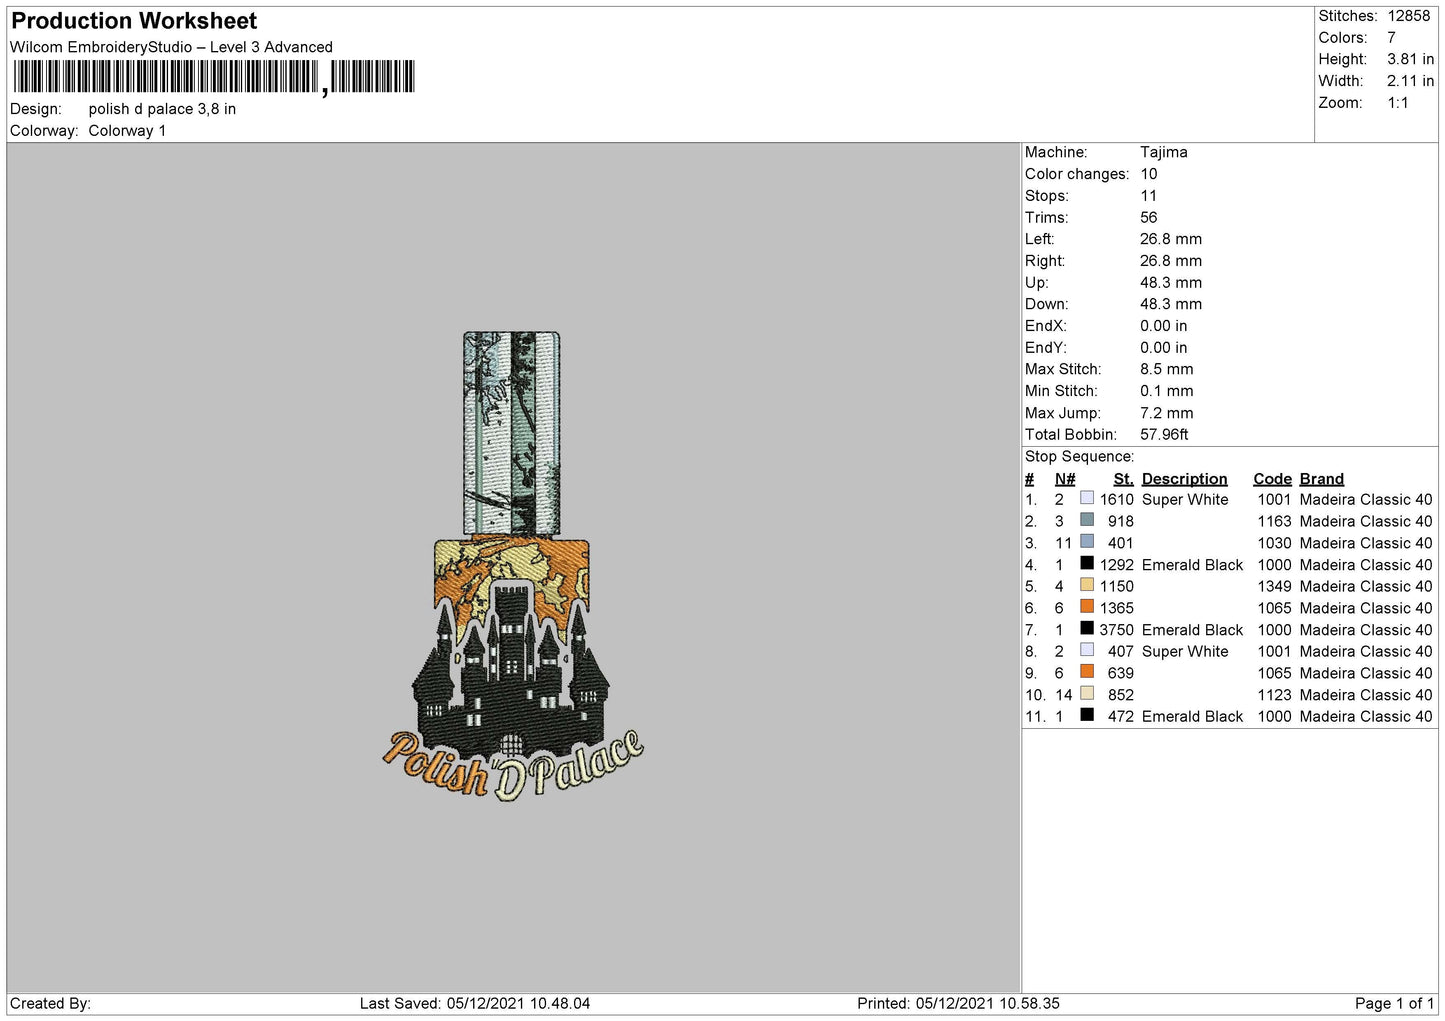Image resolution: width=1445 pixels, height=1021 pixels.
Task: Click the stitch count "852"
Action: tap(1121, 695)
